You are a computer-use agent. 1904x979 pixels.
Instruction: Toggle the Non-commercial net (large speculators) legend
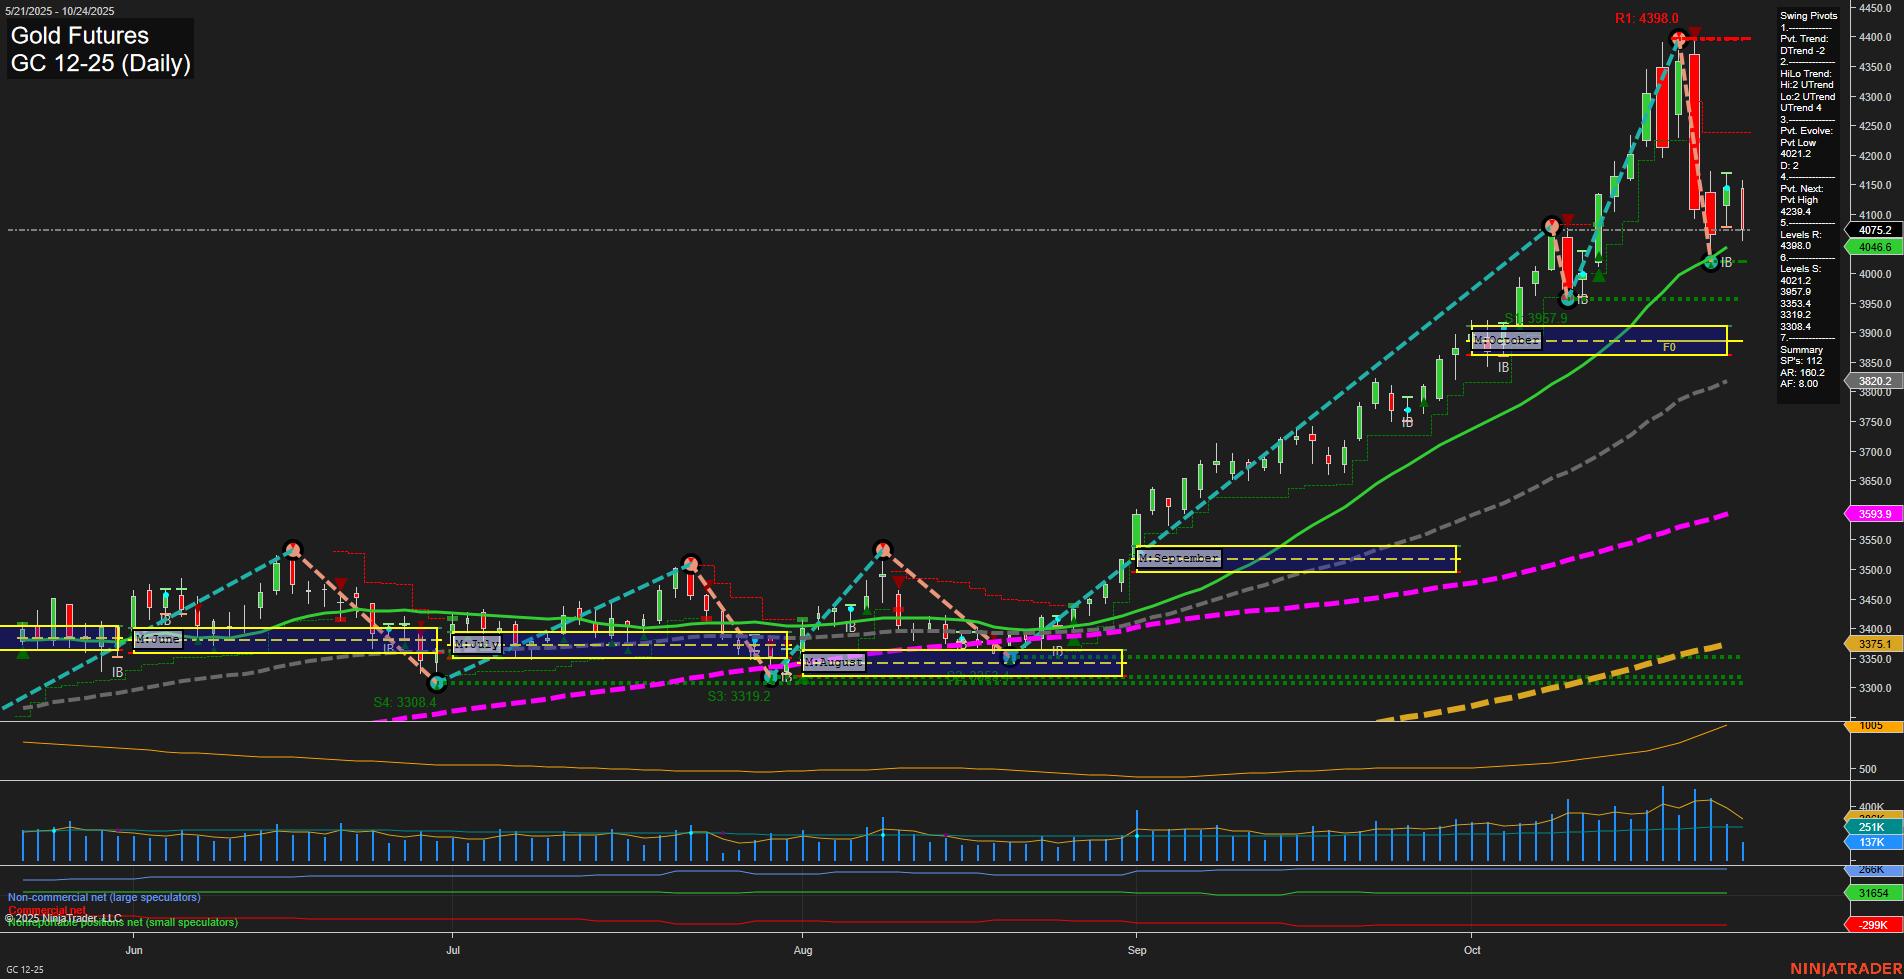(x=103, y=897)
